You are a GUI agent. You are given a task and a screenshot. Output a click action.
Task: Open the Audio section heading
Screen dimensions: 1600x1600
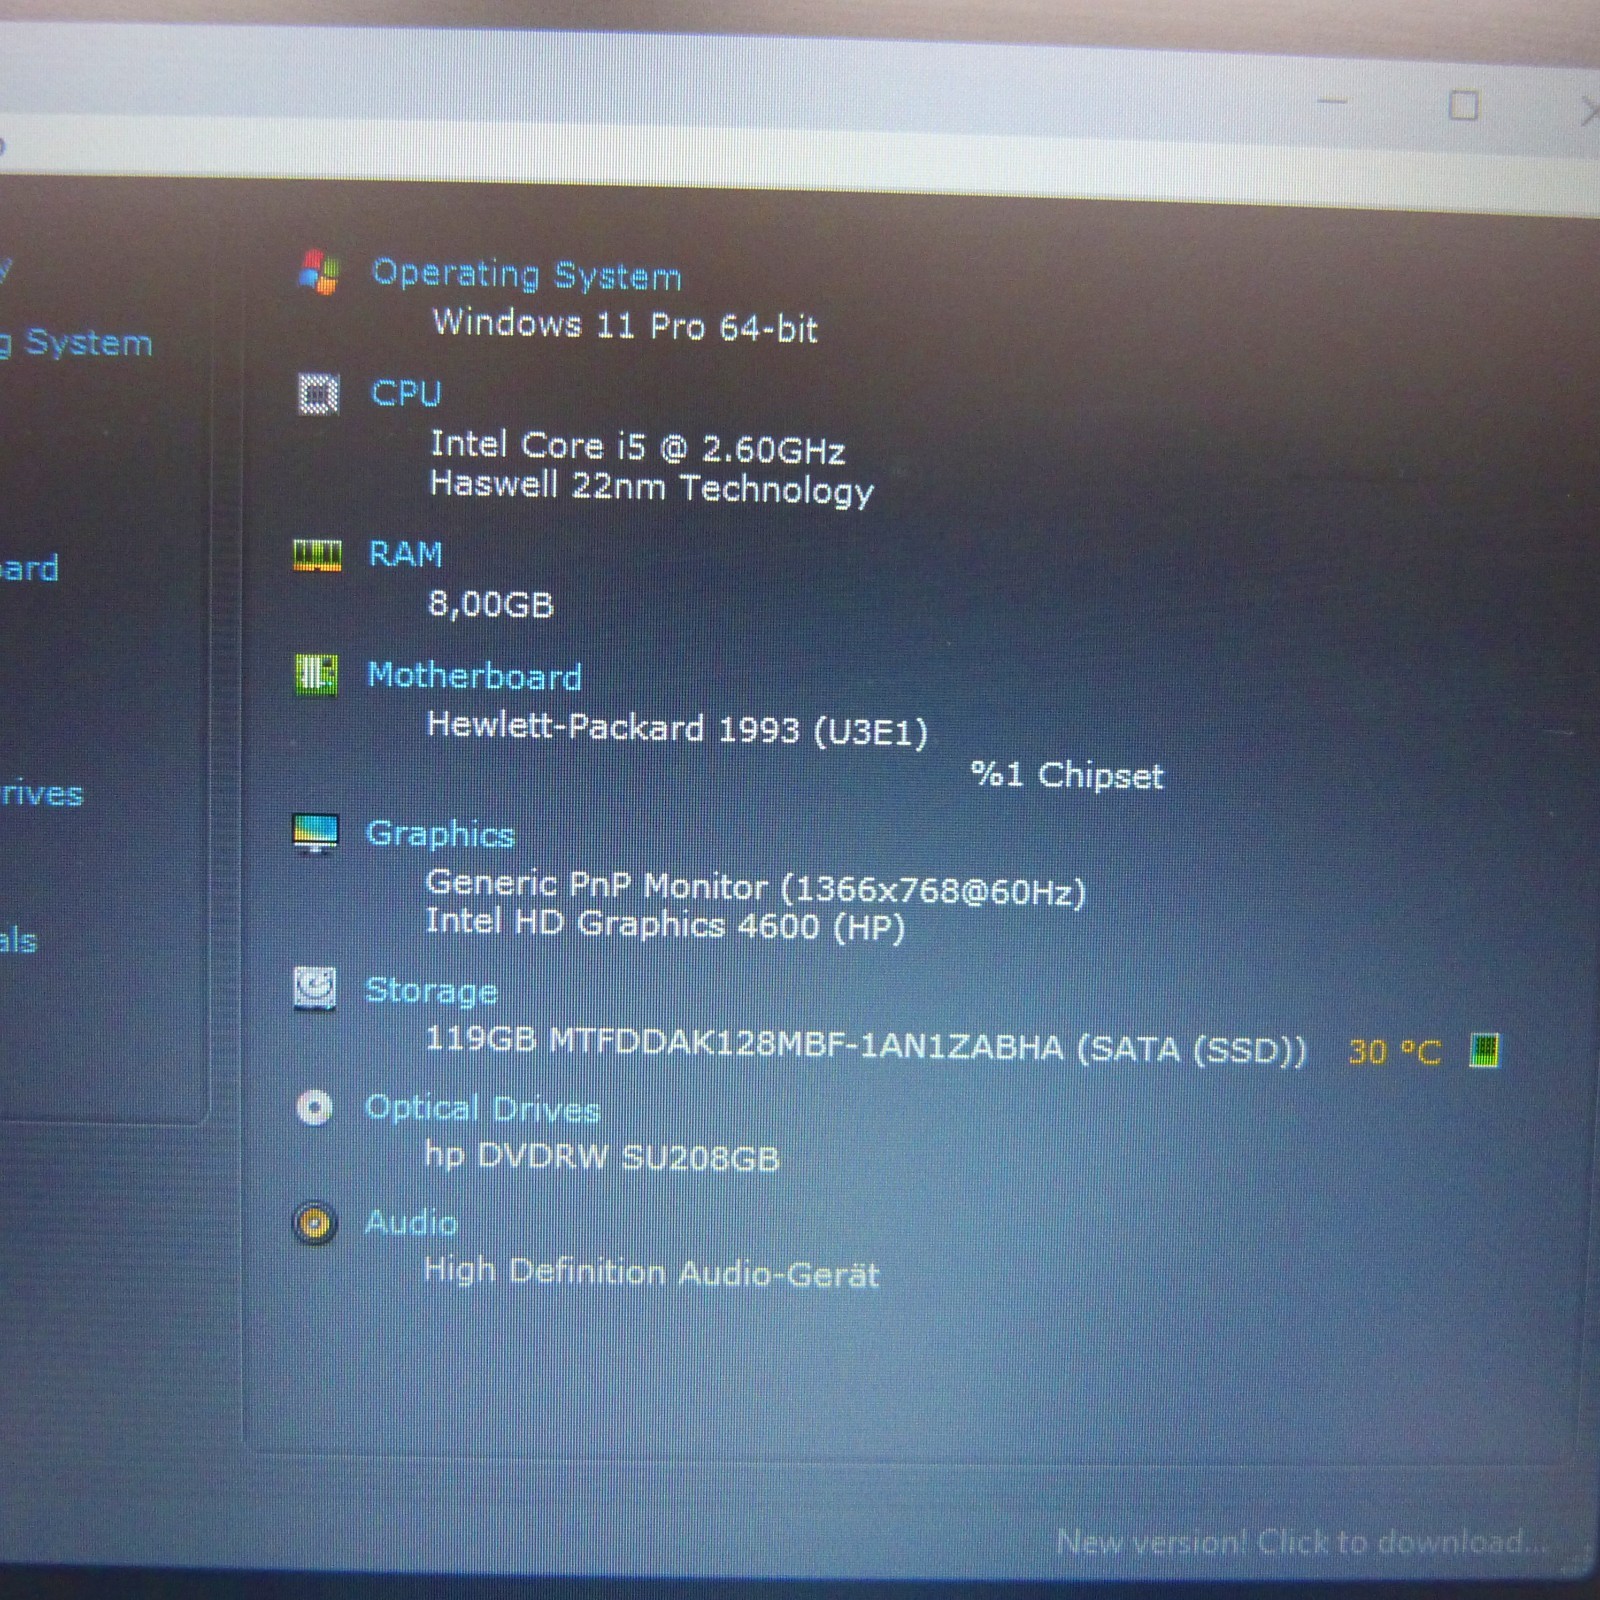(x=411, y=1222)
